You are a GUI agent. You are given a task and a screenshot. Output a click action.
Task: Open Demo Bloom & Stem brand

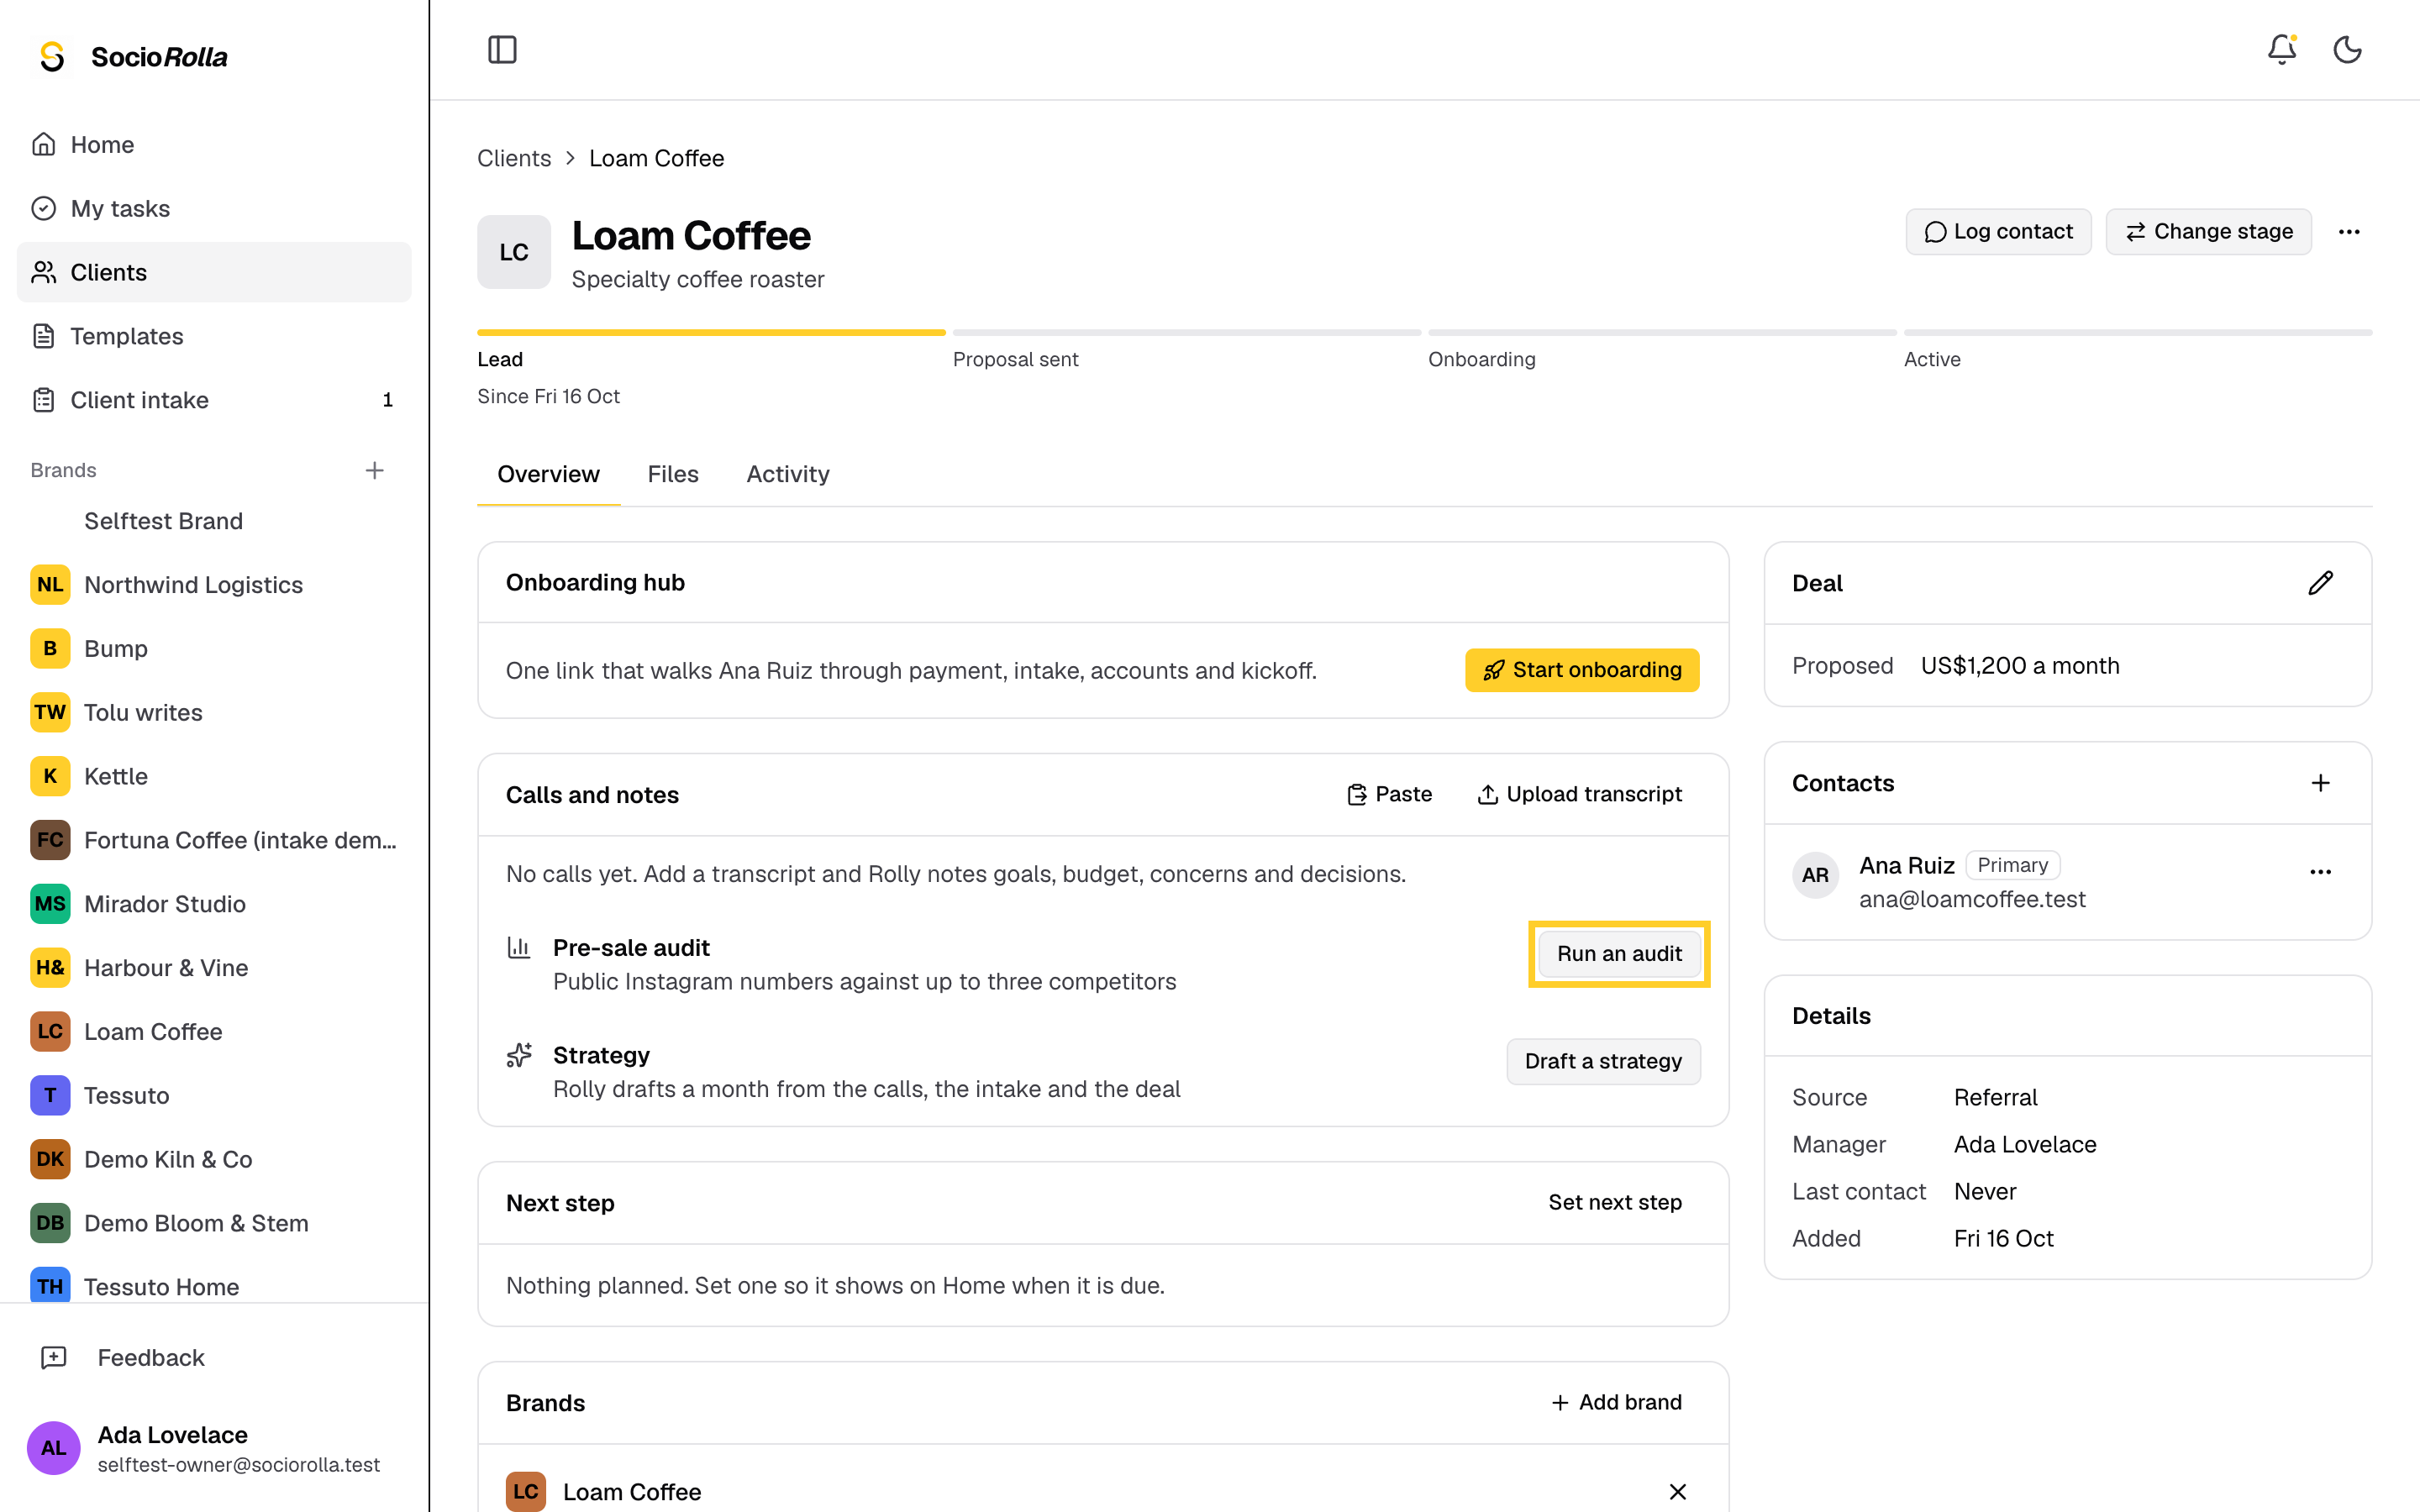214,1223
